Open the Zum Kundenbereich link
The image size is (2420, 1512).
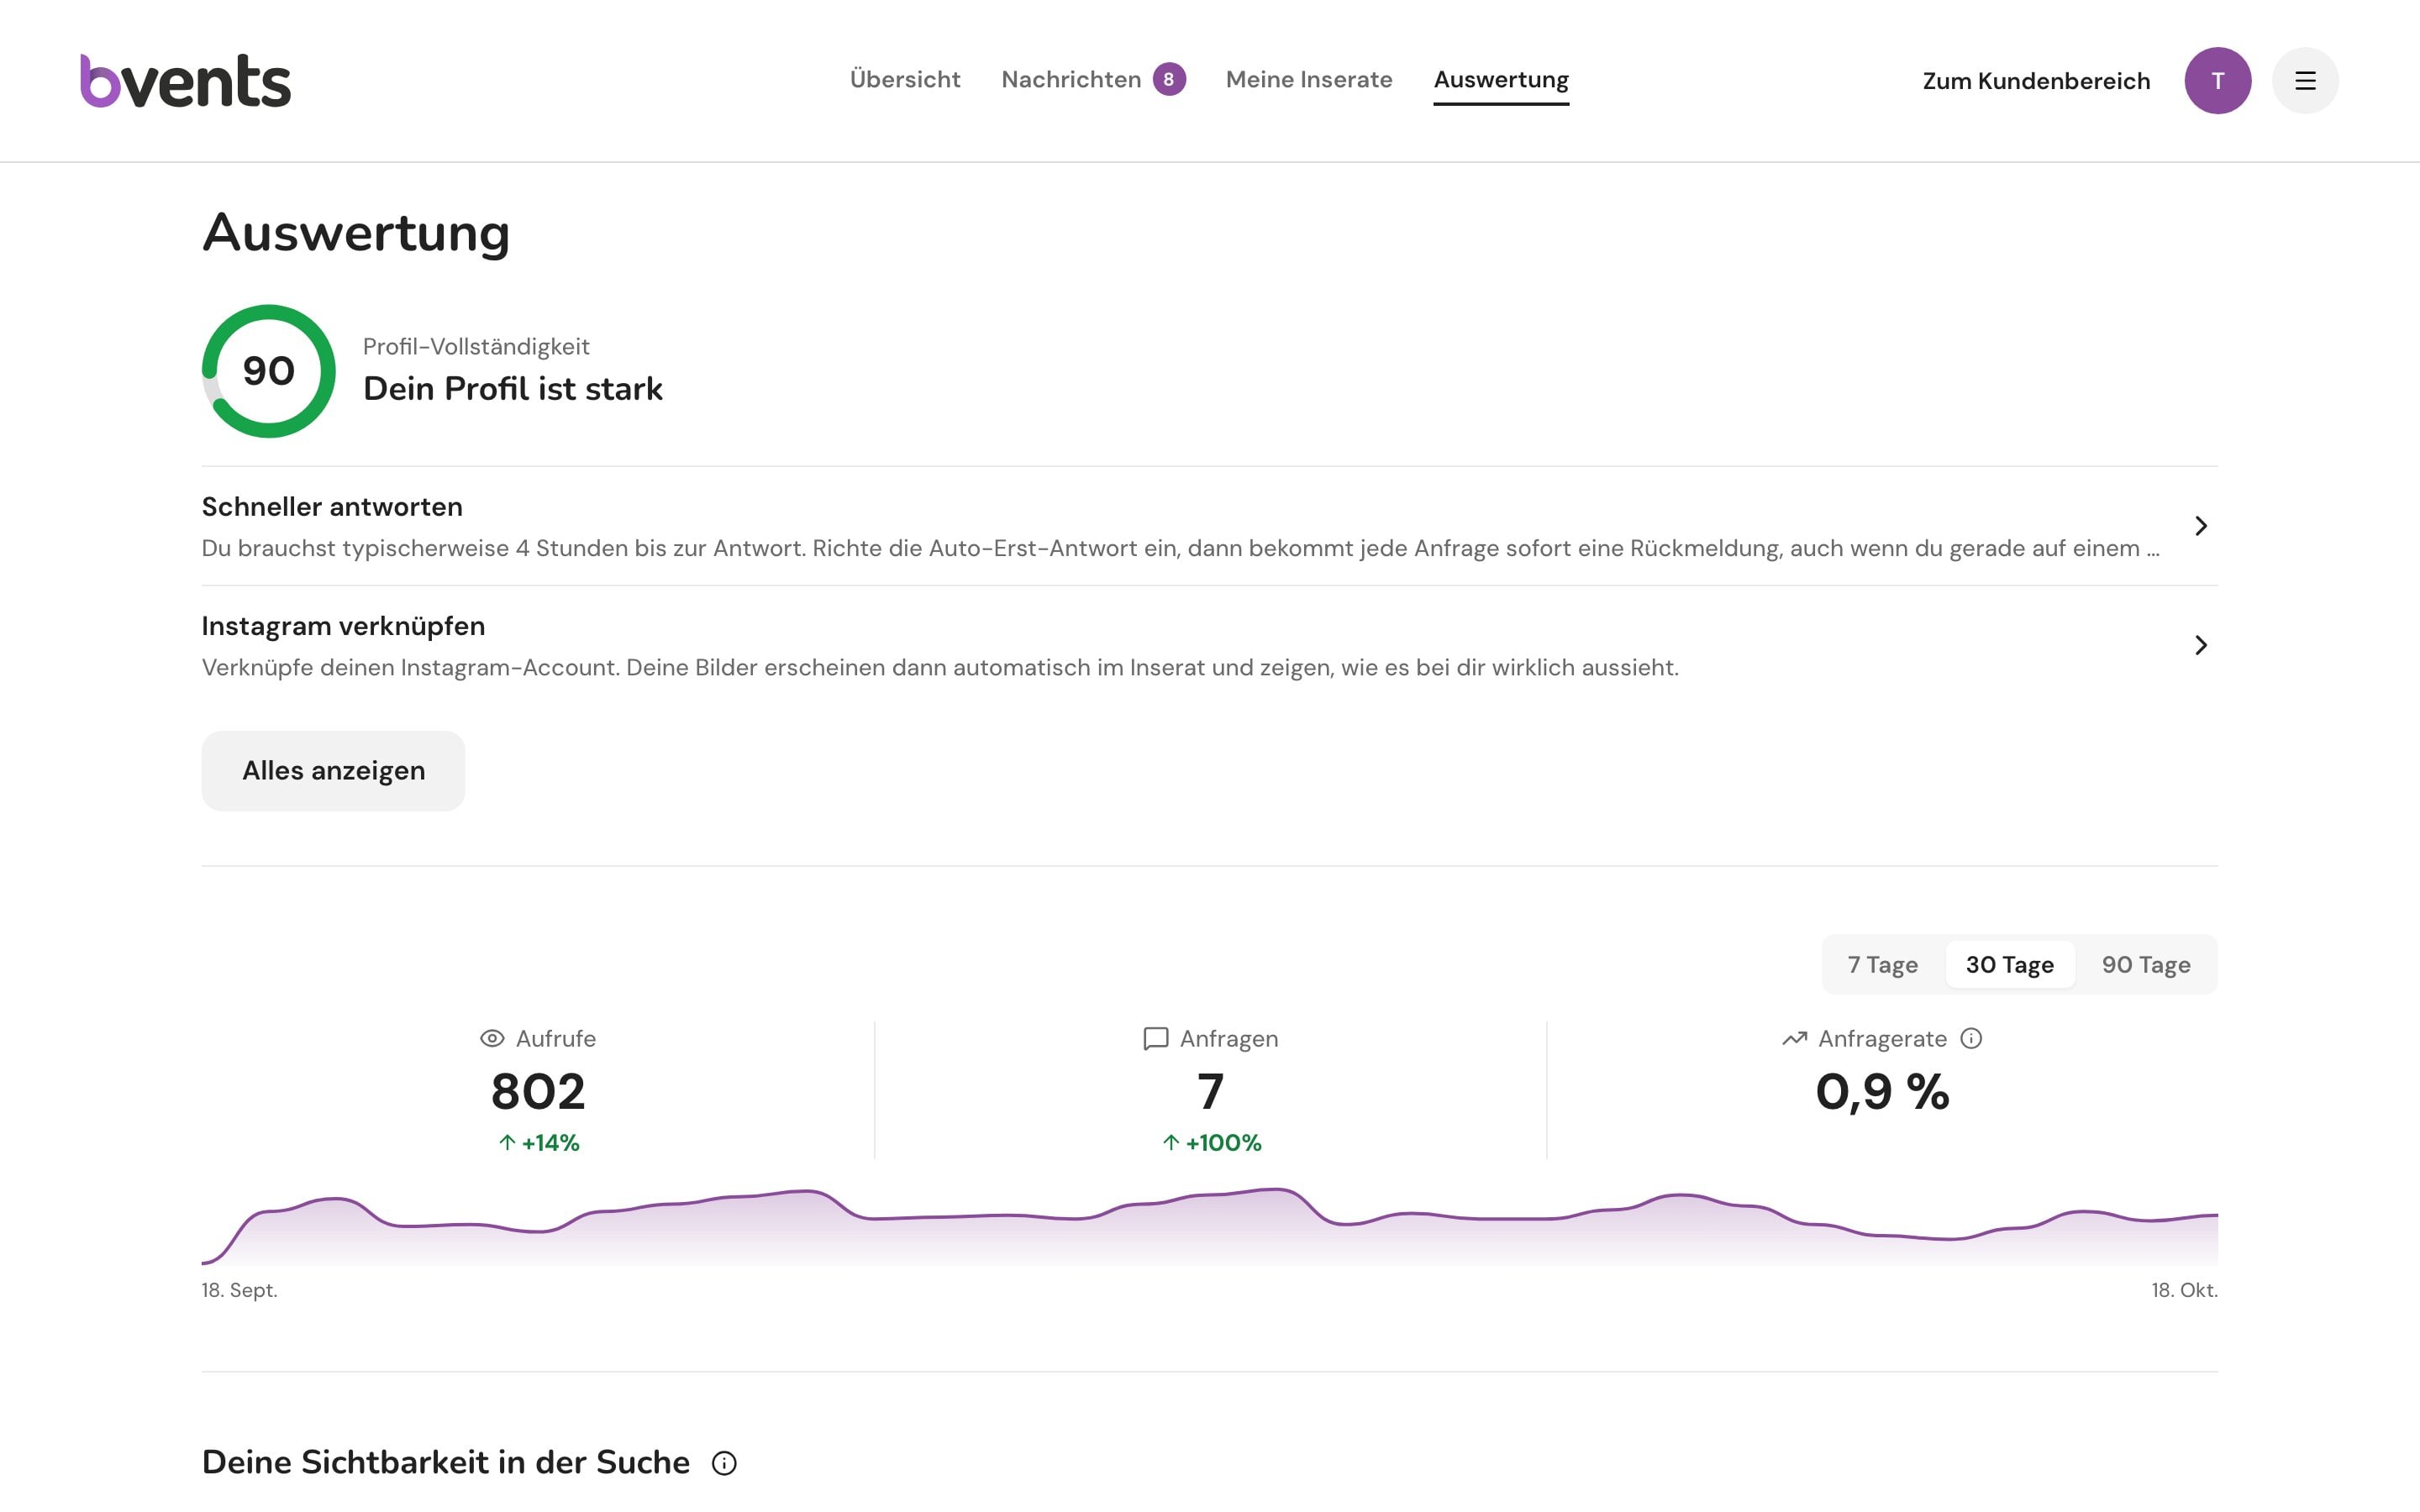pyautogui.click(x=2036, y=81)
